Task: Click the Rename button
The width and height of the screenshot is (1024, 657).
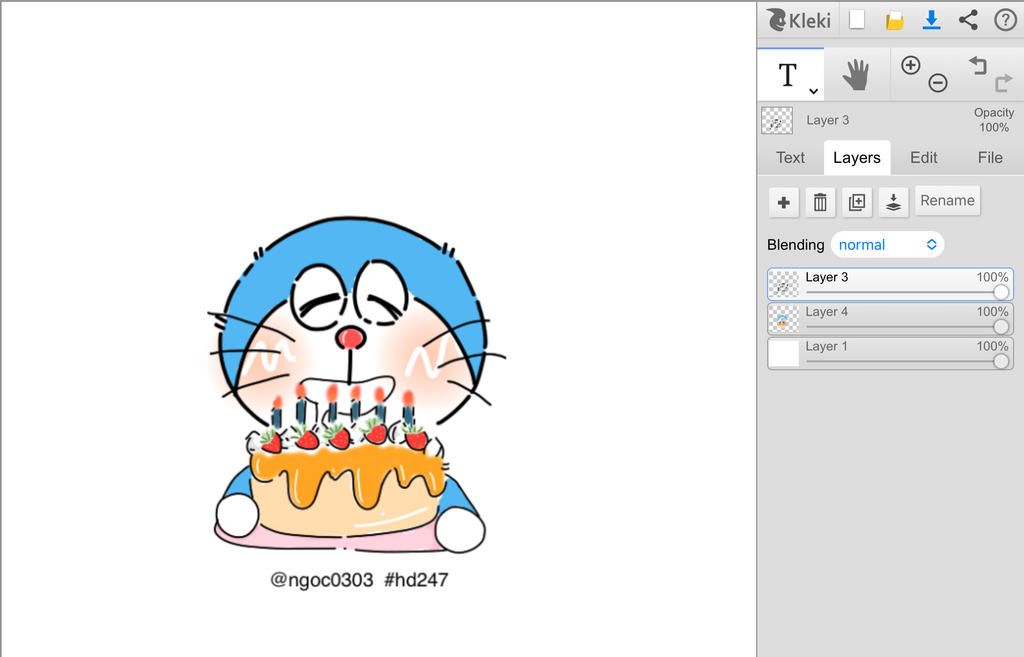Action: coord(947,200)
